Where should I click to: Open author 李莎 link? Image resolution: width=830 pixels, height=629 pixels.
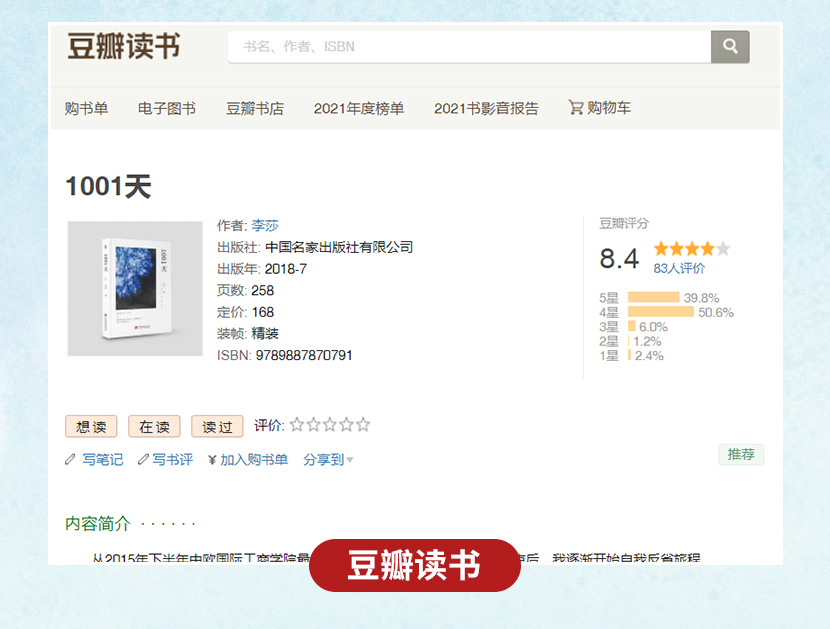(265, 226)
